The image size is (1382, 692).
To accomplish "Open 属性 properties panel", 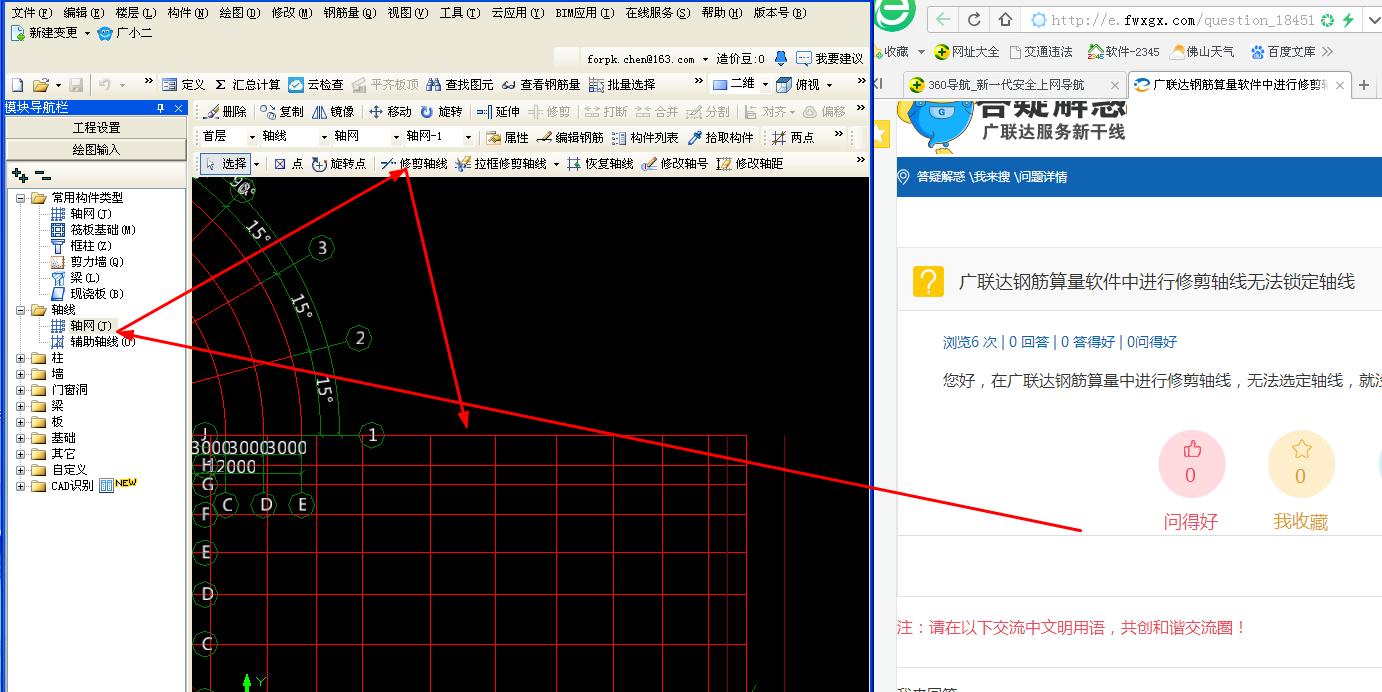I will click(507, 138).
